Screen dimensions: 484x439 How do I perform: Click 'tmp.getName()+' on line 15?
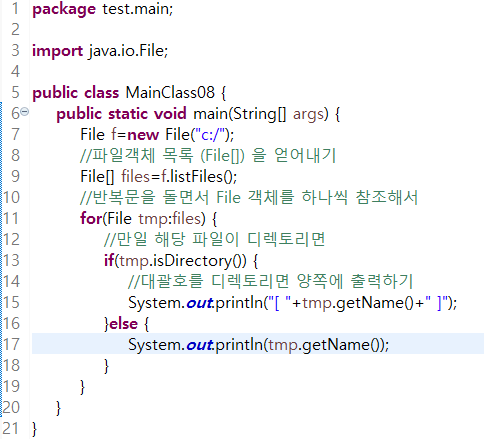point(363,303)
